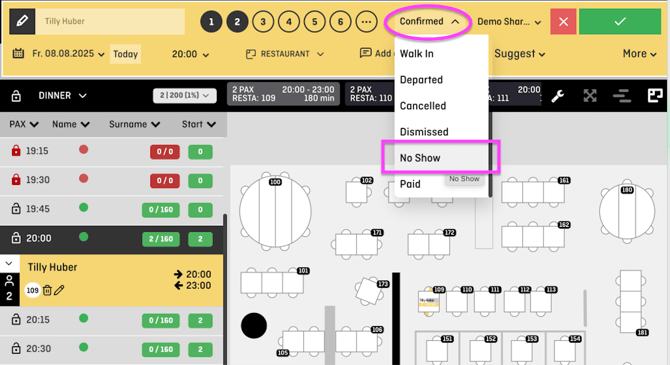
Task: Open the 2|200 (1%) capacity dropdown
Action: click(185, 95)
